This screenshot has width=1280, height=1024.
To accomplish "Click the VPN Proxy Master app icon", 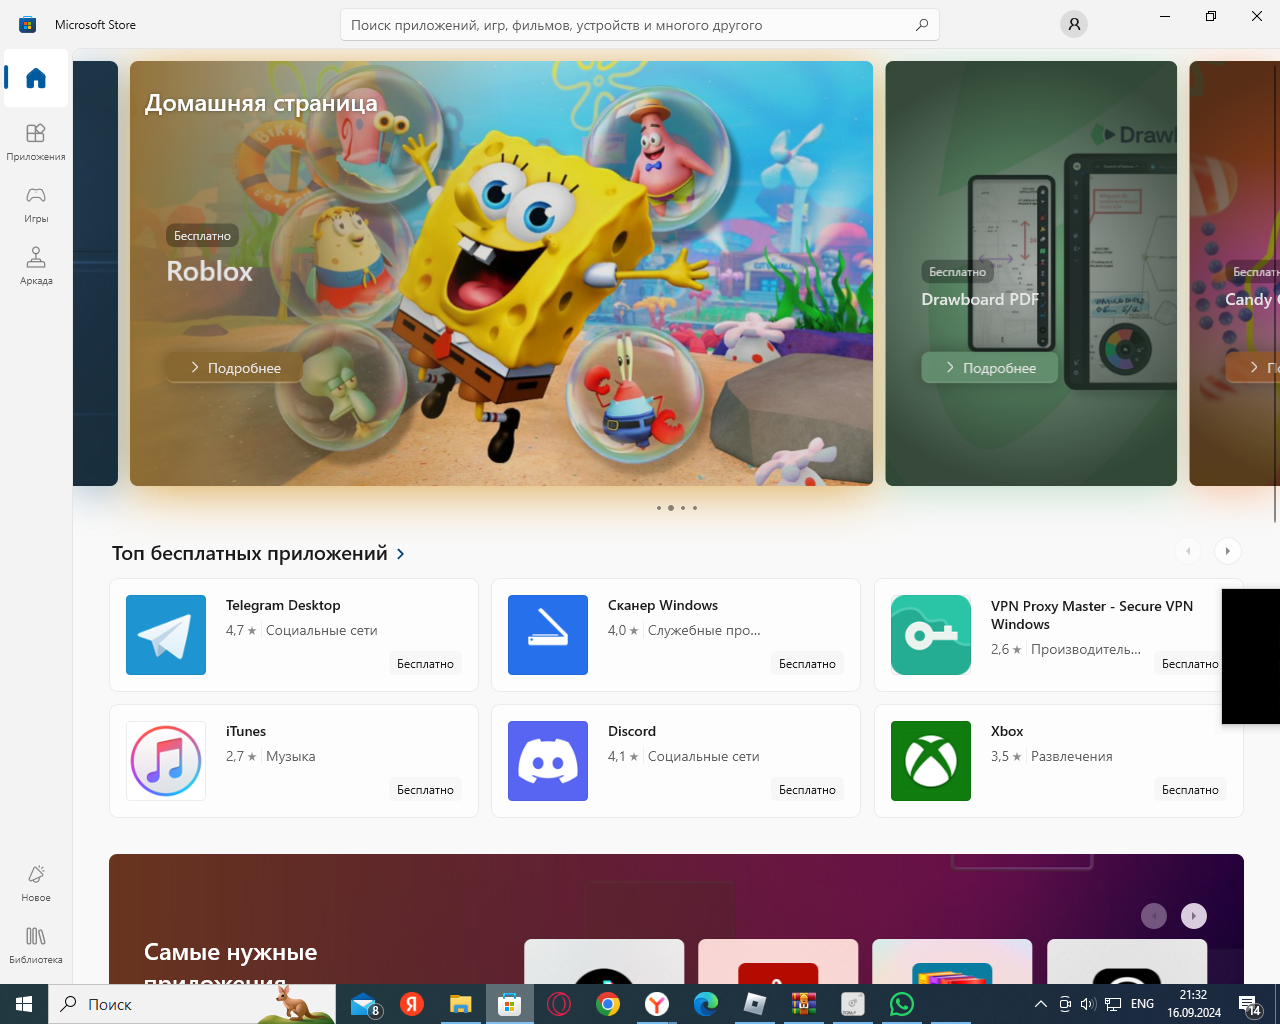I will pyautogui.click(x=931, y=635).
